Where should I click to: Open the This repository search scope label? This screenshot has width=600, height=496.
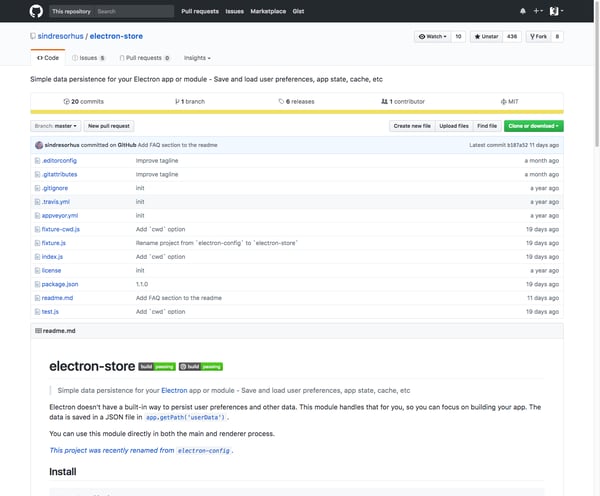tap(72, 11)
